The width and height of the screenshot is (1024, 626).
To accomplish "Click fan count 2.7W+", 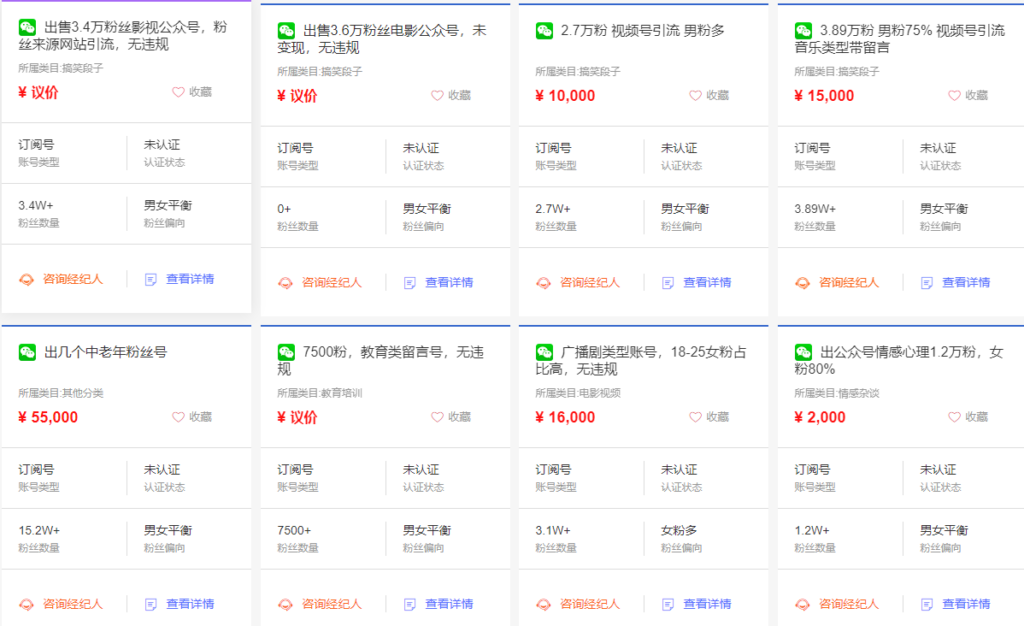I will [552, 209].
